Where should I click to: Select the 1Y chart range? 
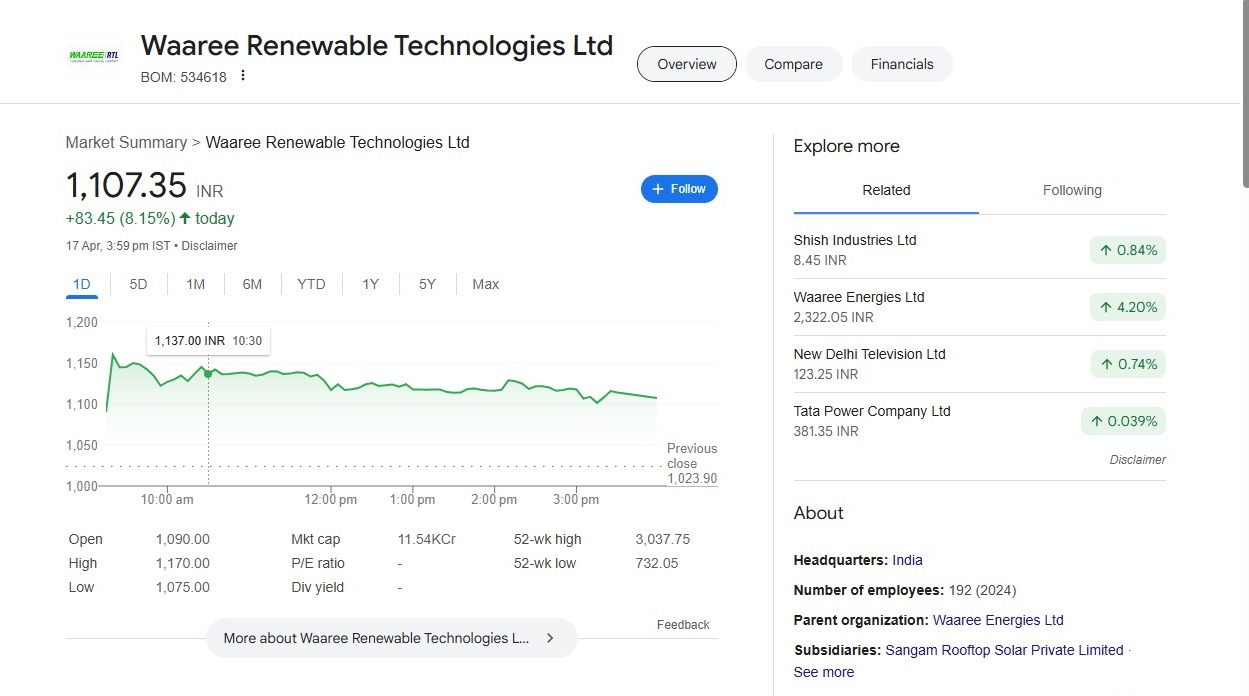coord(370,284)
